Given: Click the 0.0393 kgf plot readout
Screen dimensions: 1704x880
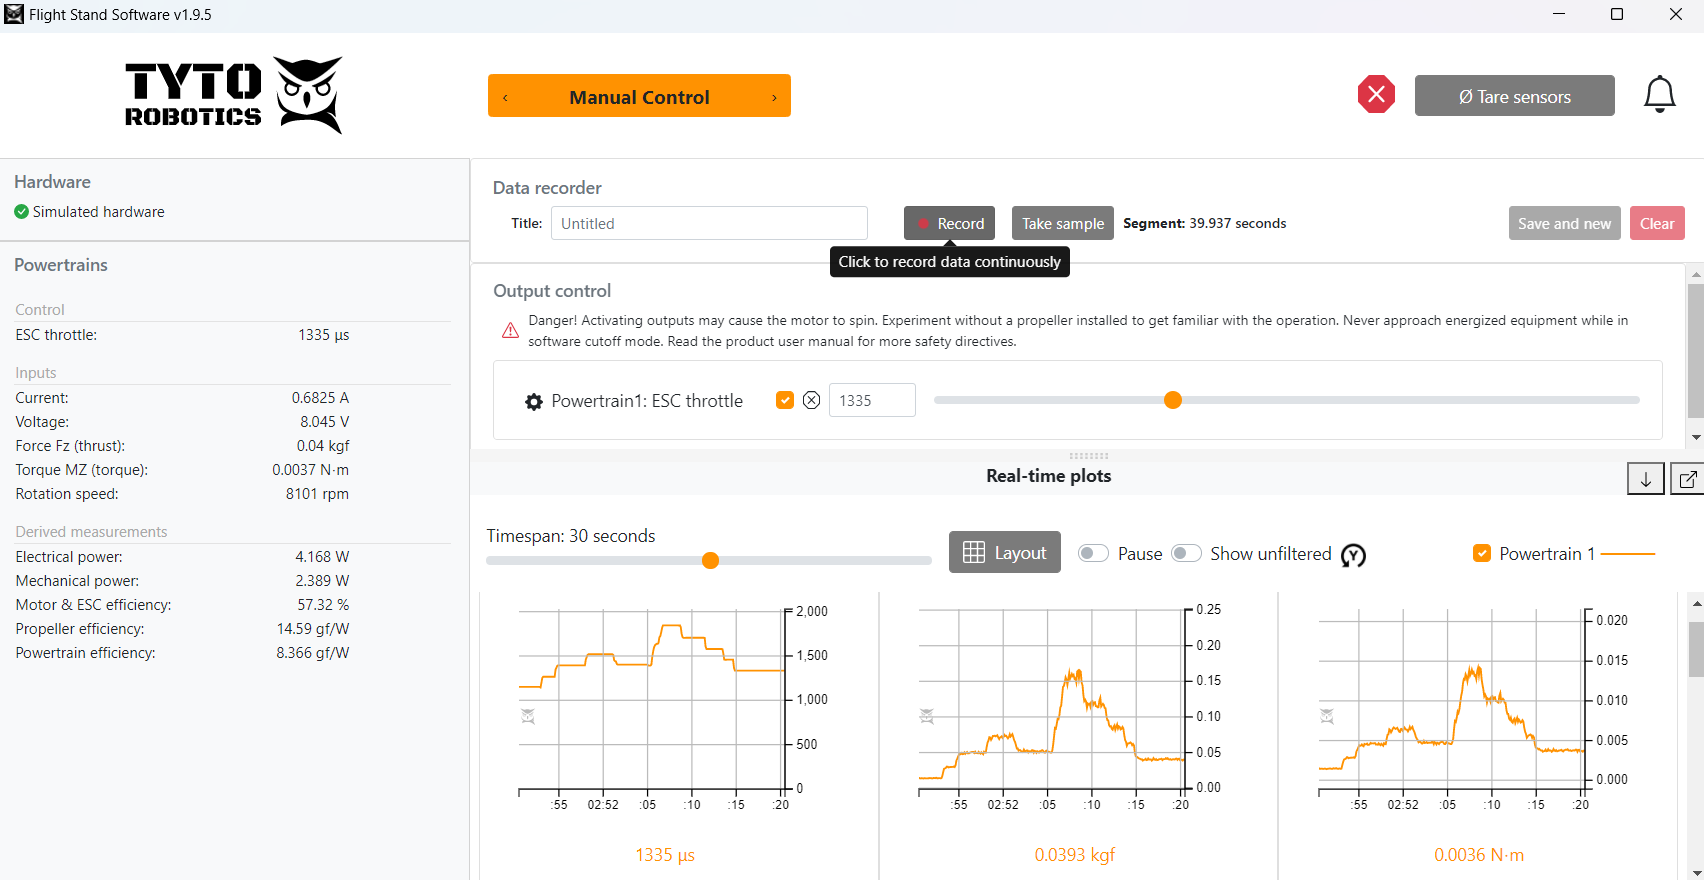Looking at the screenshot, I should pyautogui.click(x=1074, y=855).
